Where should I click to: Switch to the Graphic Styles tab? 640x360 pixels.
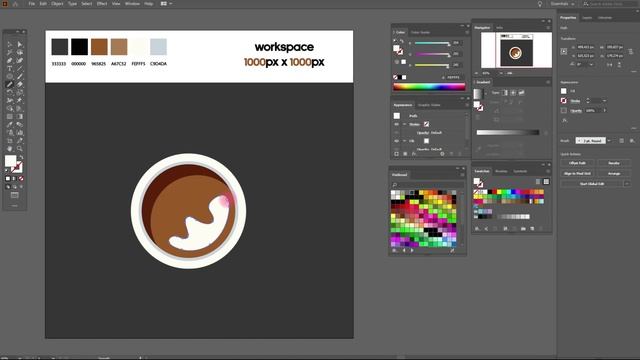click(429, 105)
